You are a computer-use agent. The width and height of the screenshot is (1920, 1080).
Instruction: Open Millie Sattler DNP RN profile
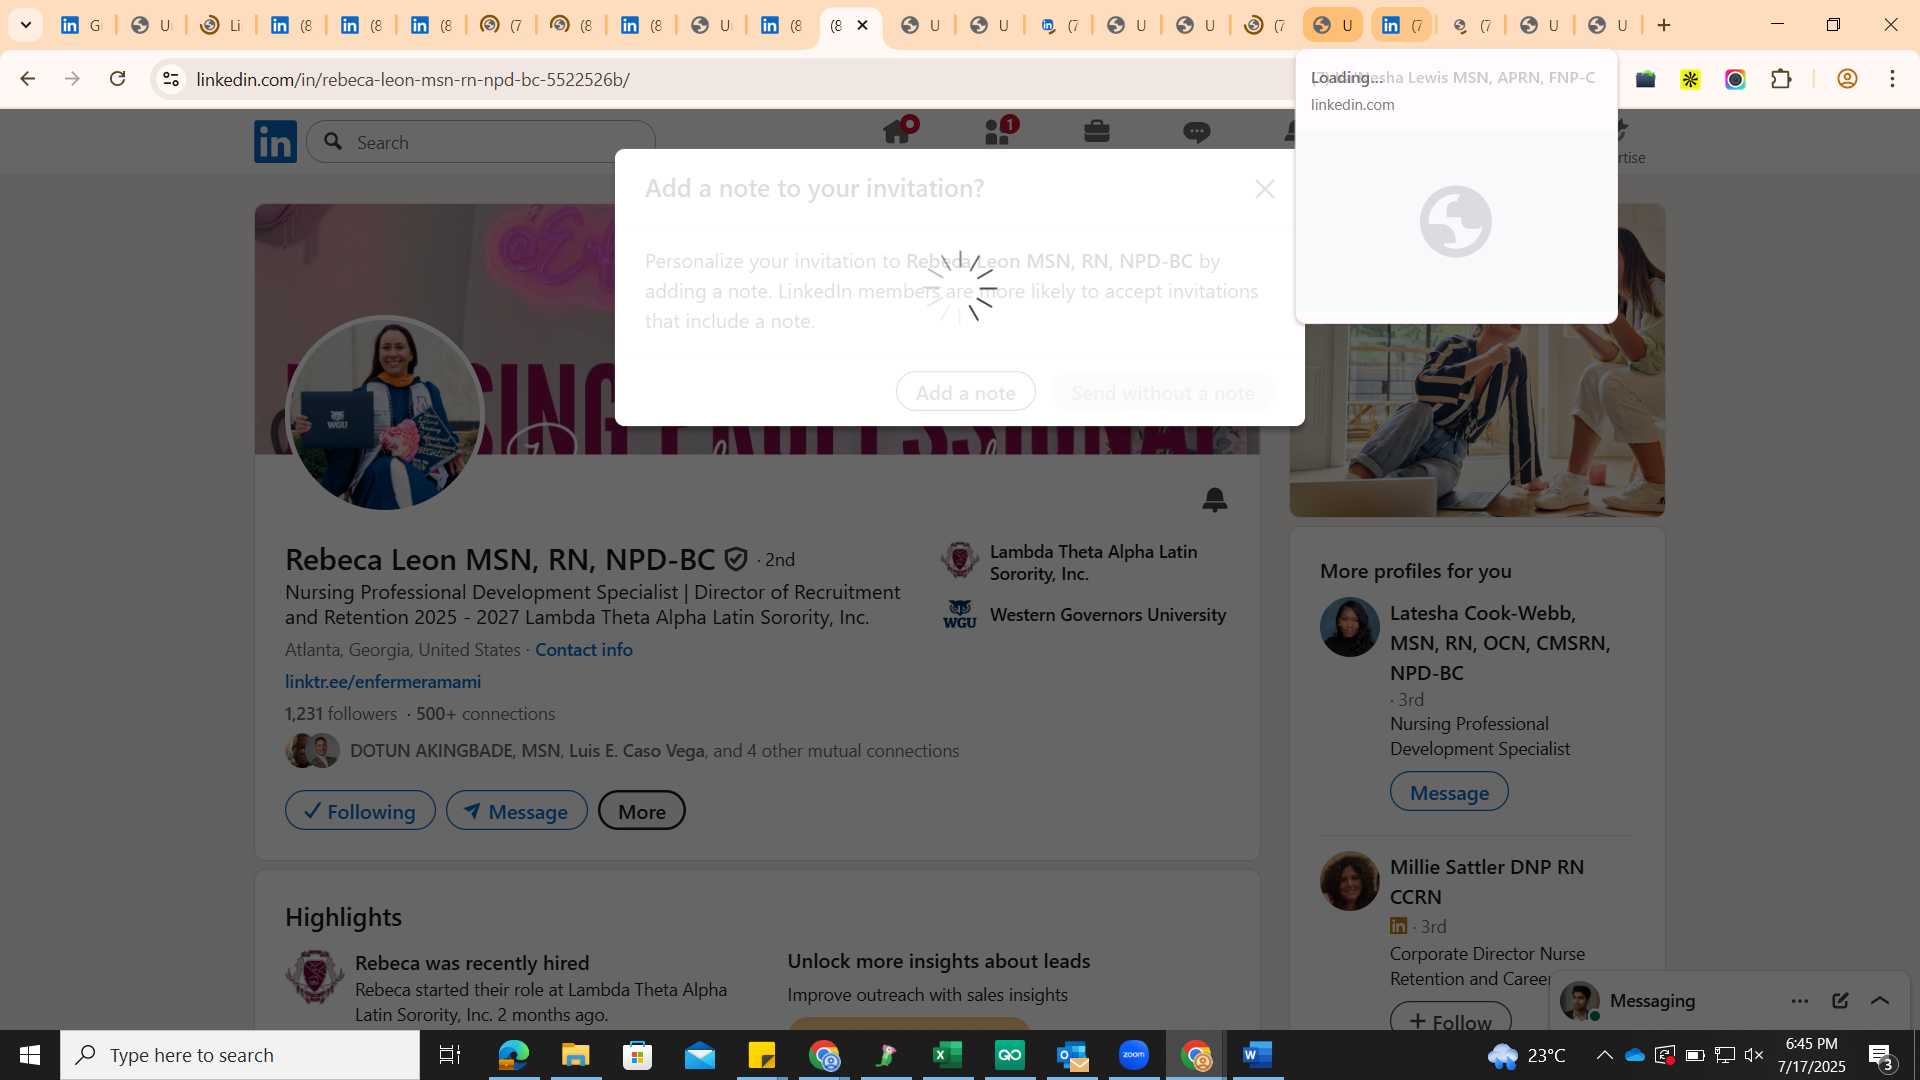tap(1487, 882)
